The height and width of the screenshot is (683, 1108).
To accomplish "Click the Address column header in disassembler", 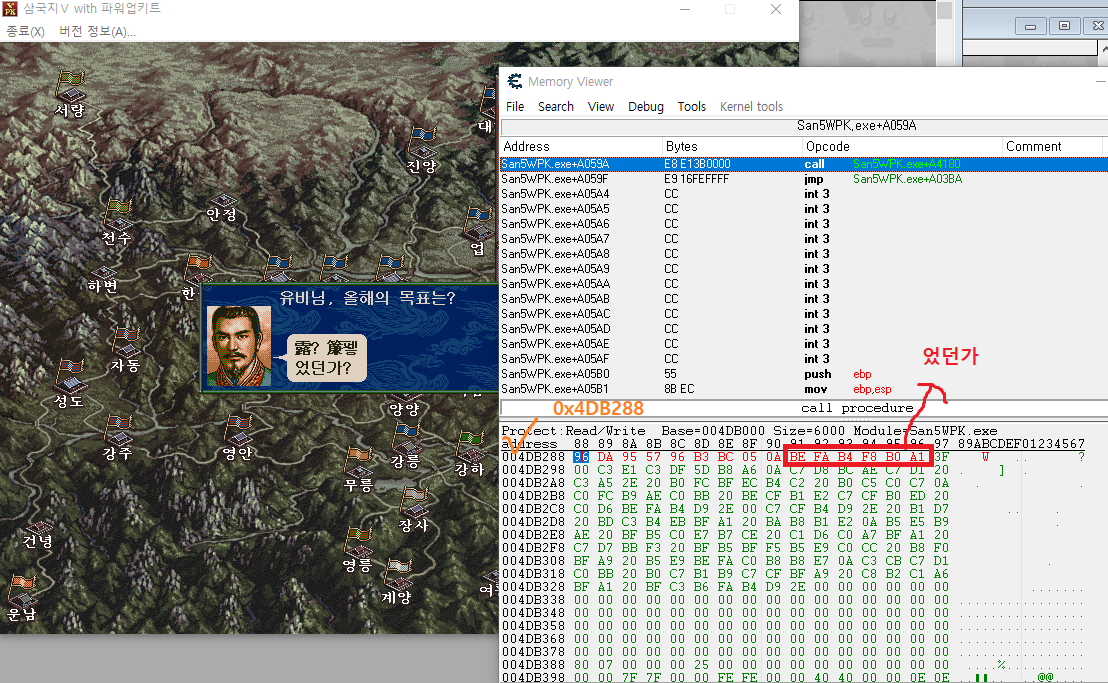I will click(582, 146).
